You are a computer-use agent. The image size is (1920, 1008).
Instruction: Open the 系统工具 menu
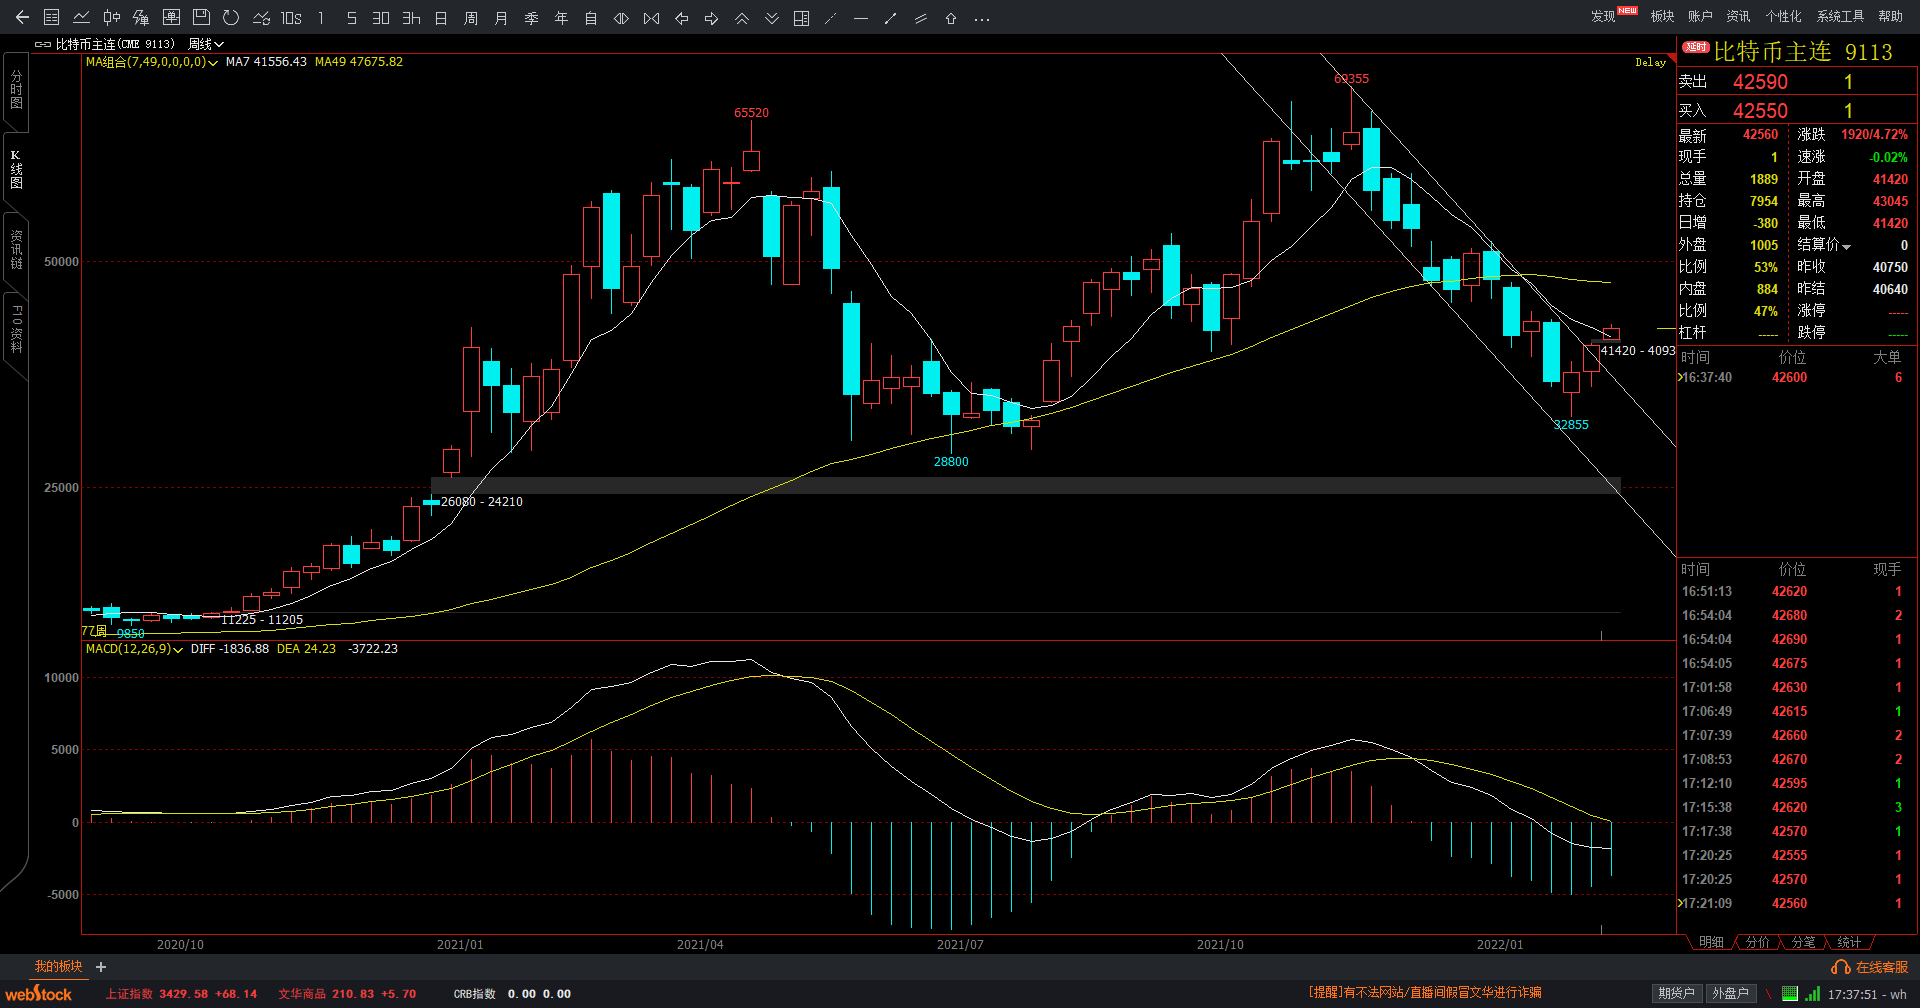1840,16
